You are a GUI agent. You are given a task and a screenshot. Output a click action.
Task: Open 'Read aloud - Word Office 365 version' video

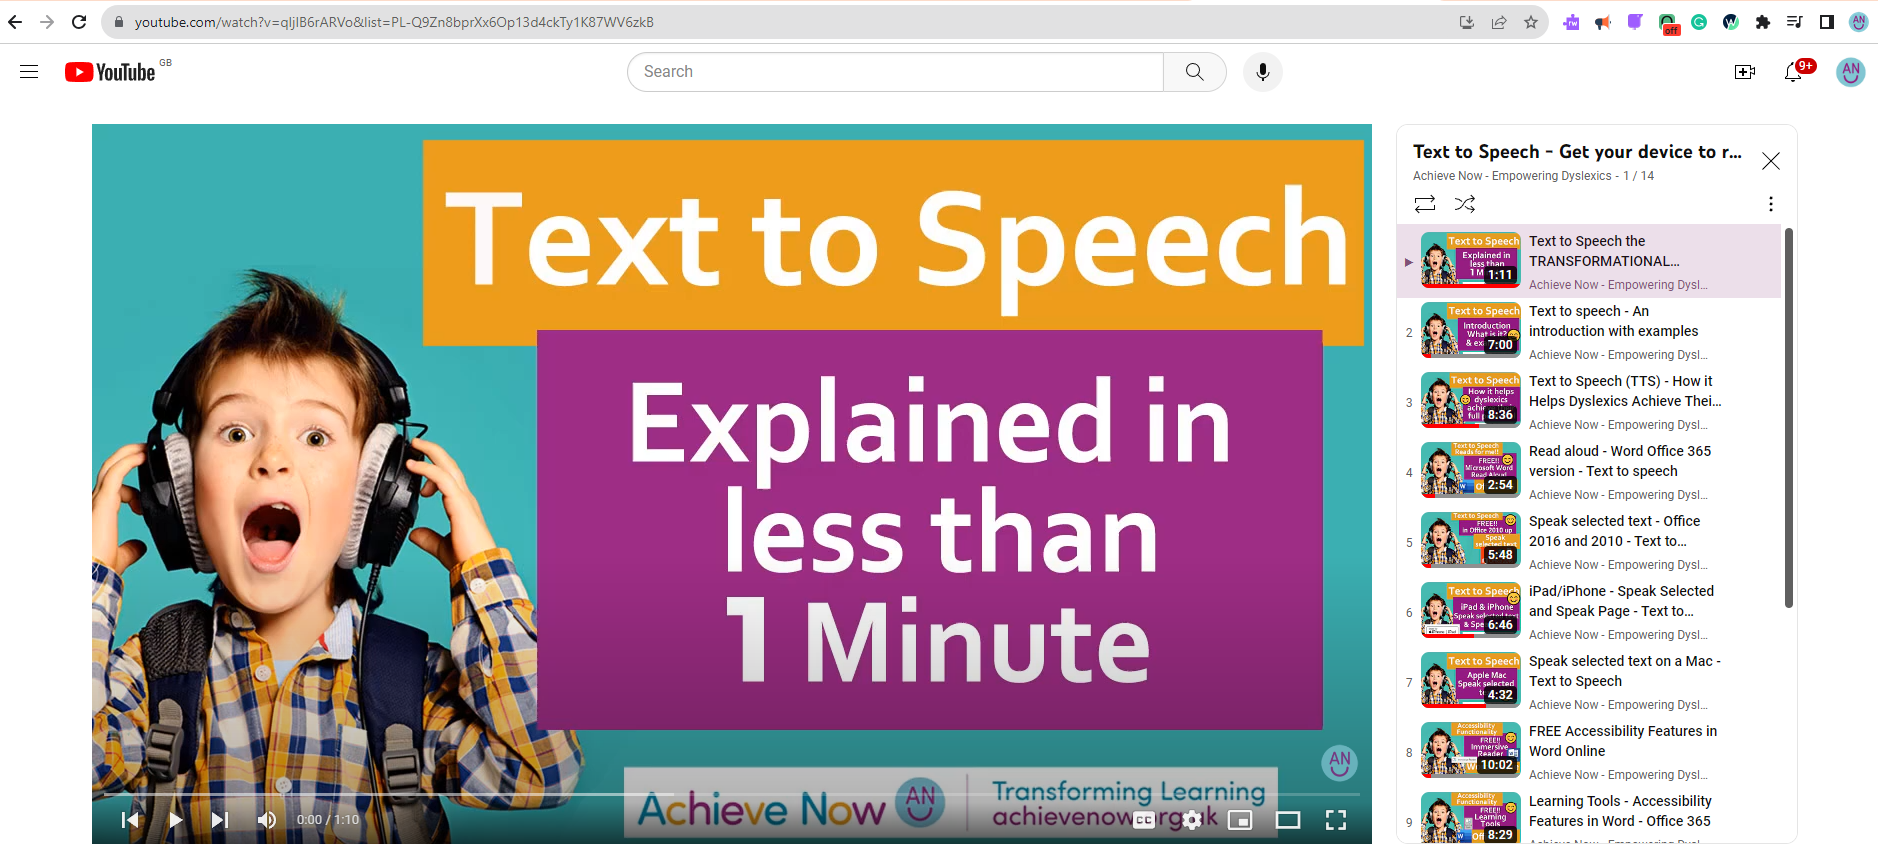(1620, 461)
